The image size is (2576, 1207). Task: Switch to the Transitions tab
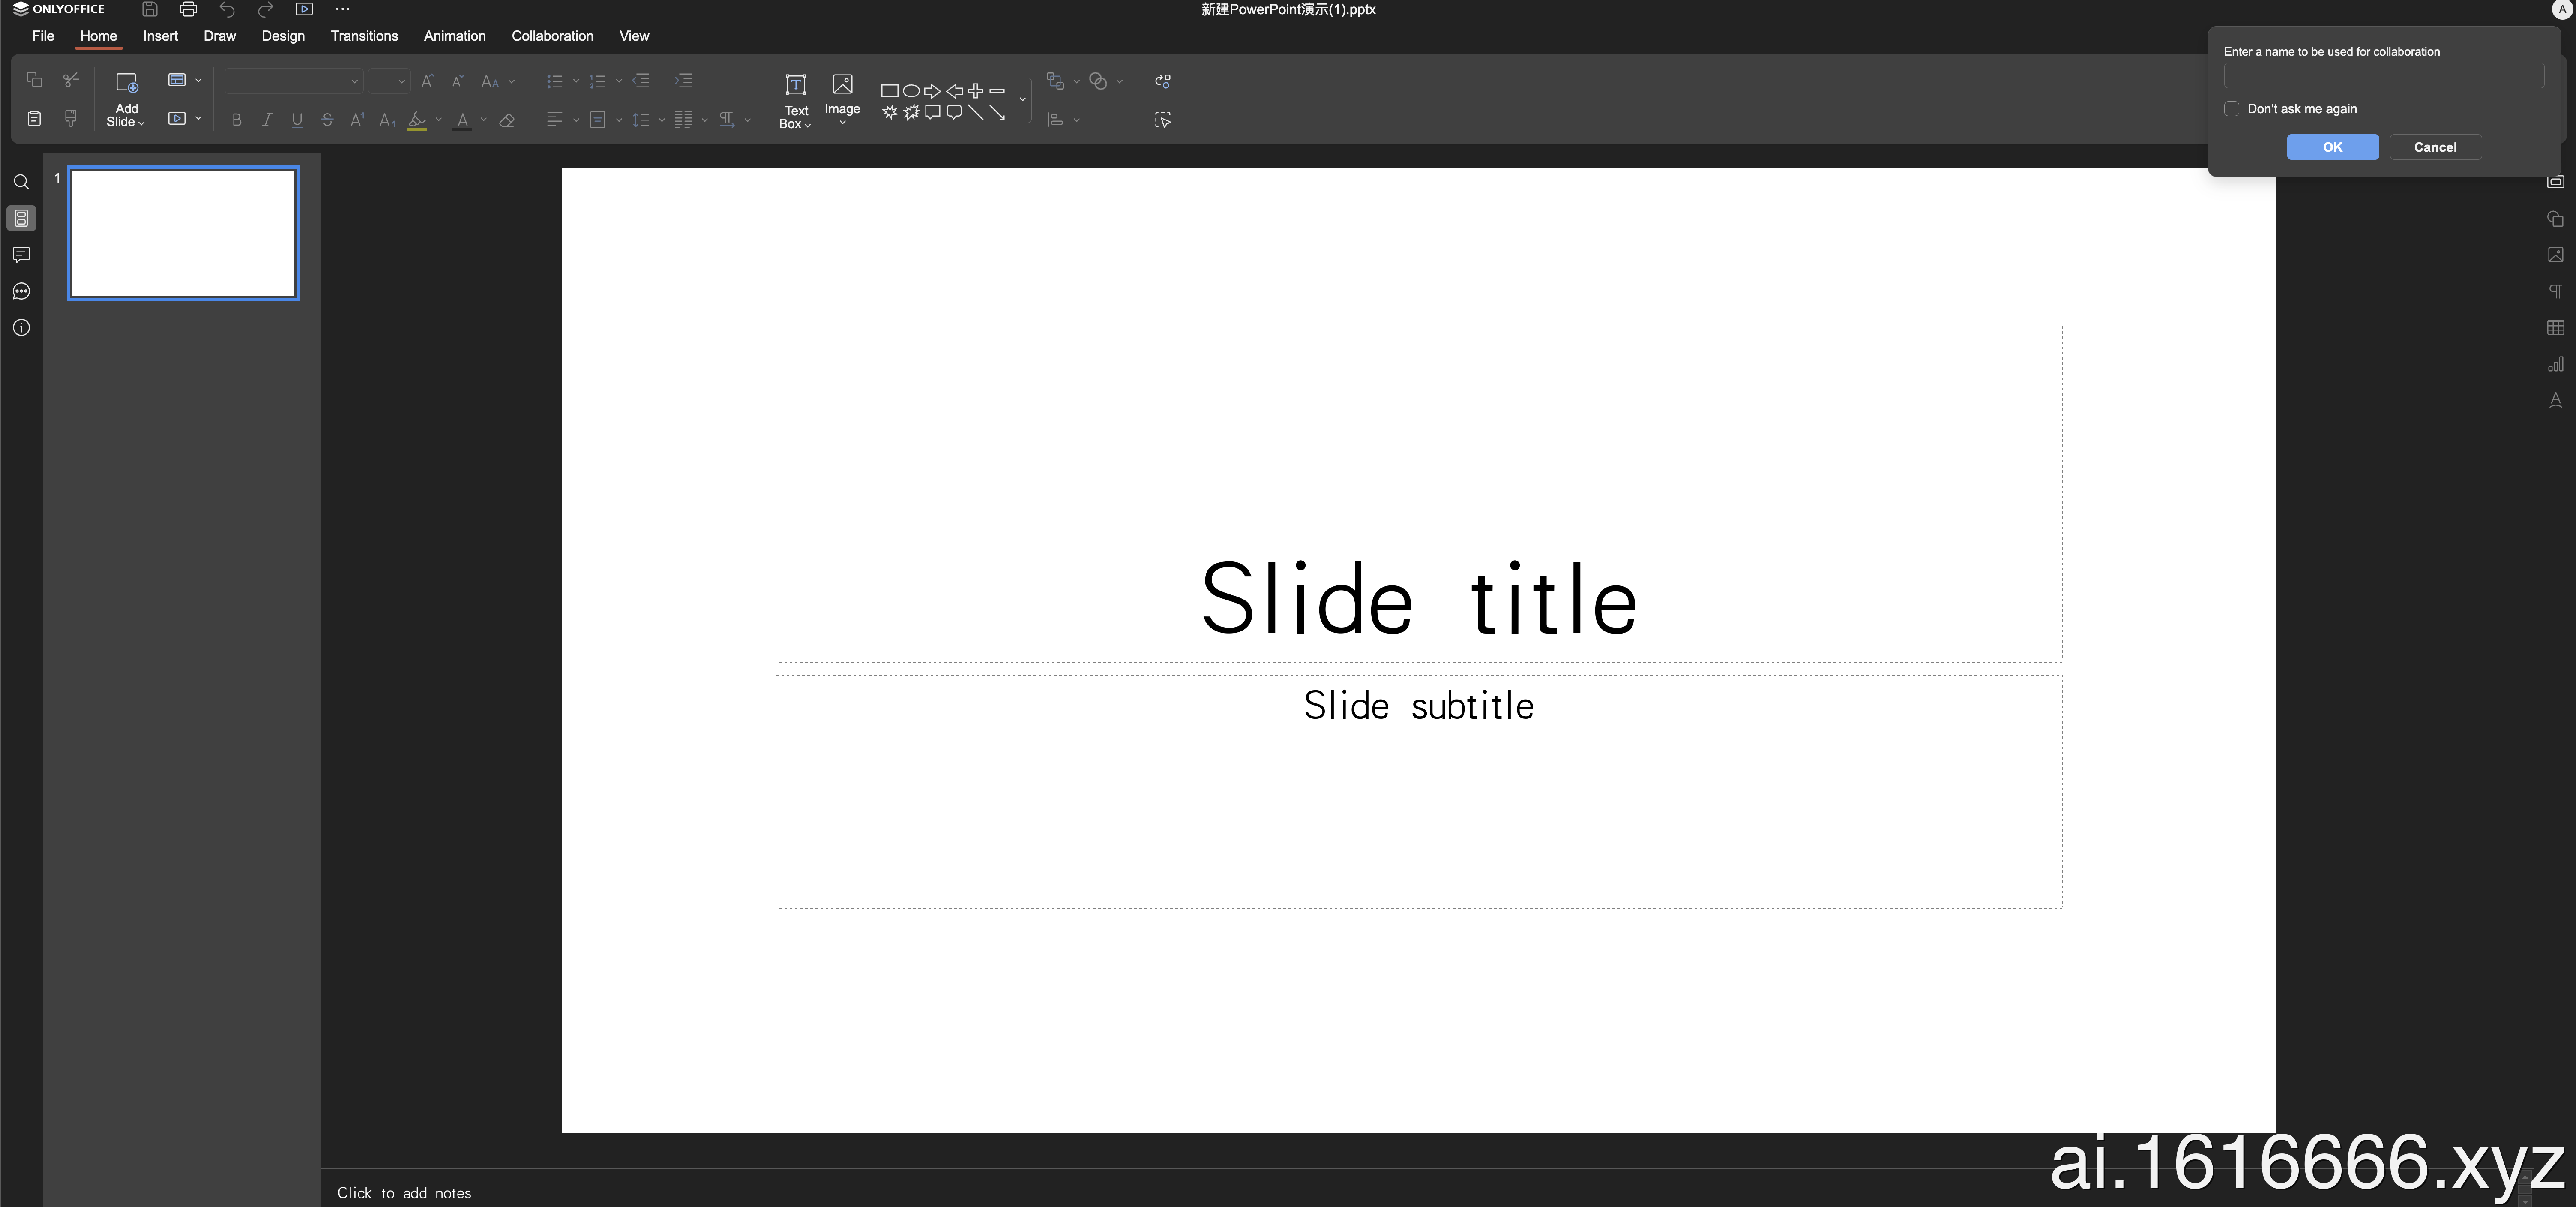tap(364, 36)
